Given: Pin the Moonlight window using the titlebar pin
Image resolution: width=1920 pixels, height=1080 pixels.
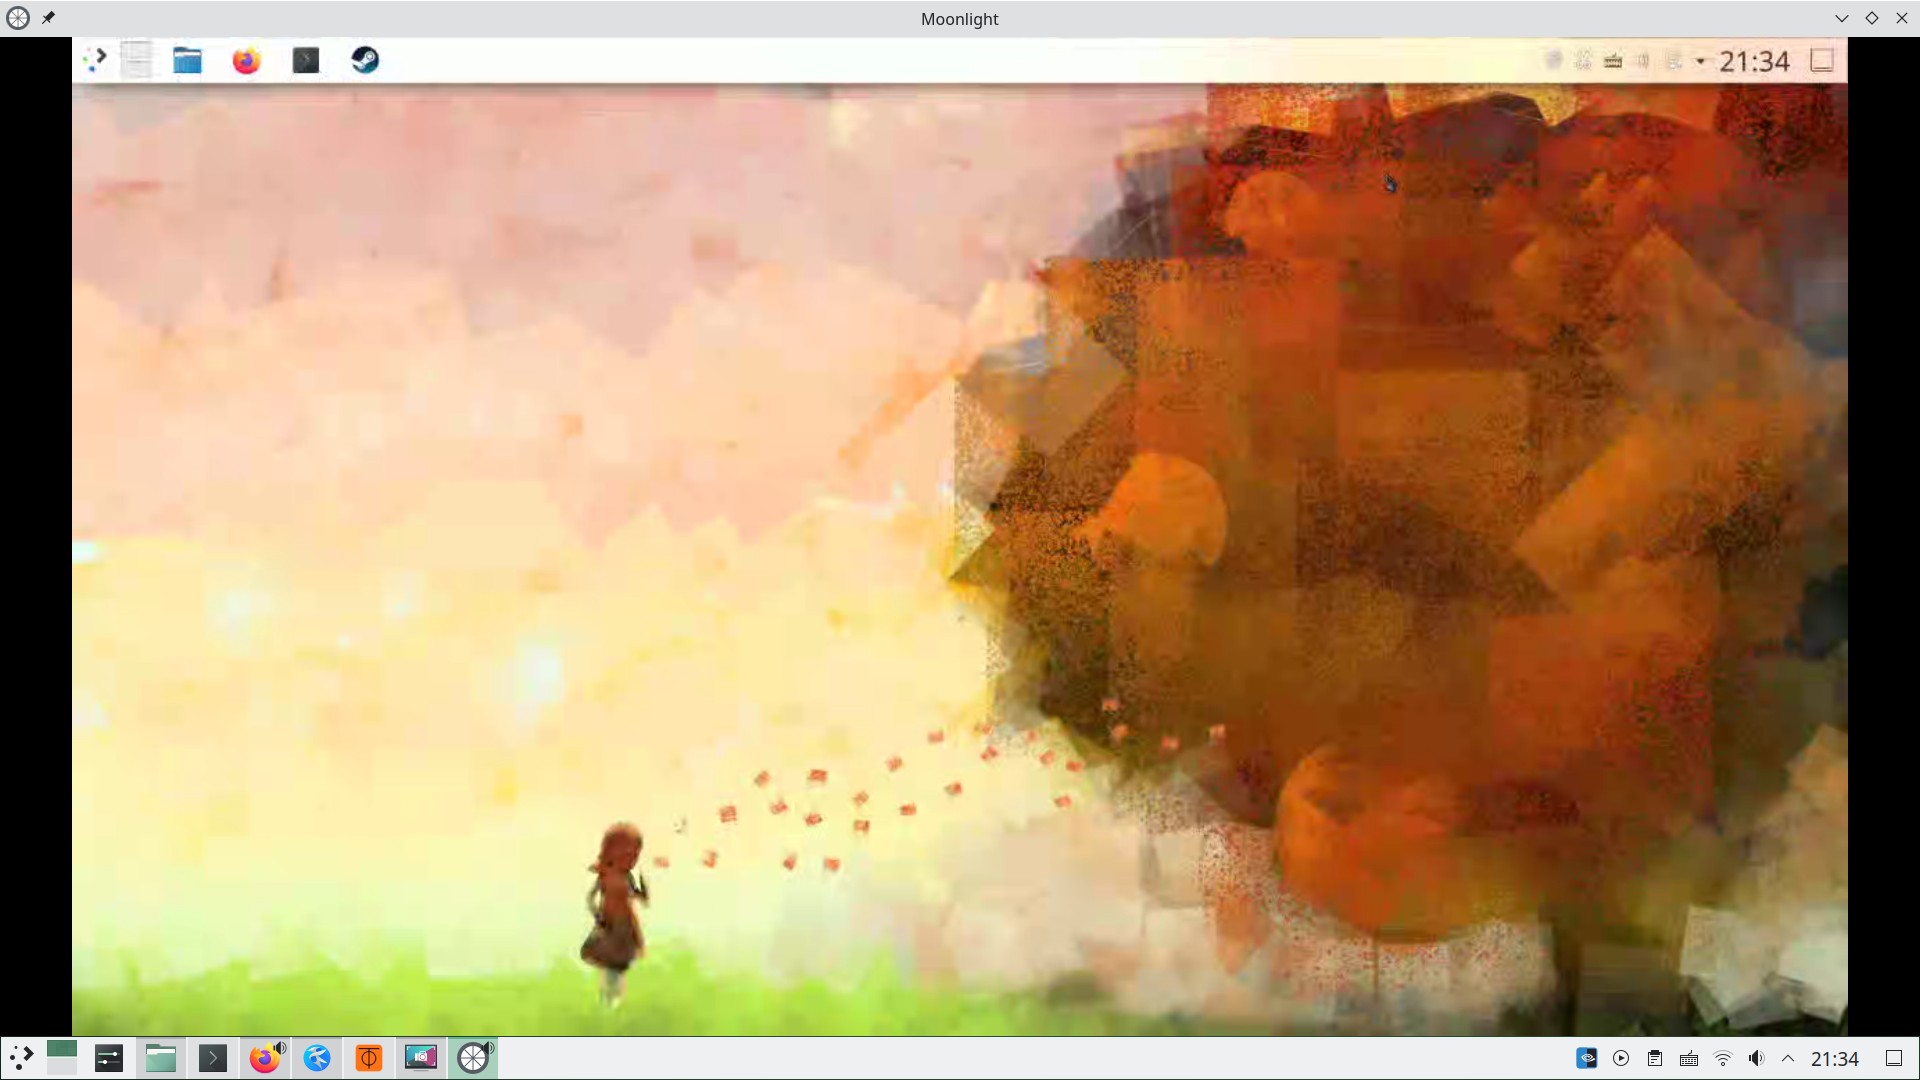Looking at the screenshot, I should [x=48, y=18].
